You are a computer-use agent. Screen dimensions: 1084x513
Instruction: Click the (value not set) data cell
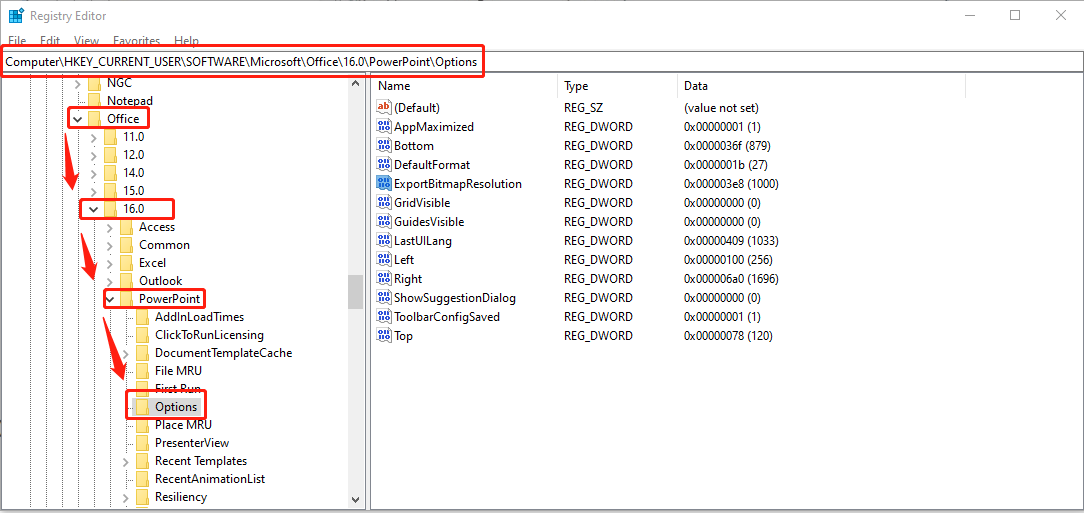(721, 108)
